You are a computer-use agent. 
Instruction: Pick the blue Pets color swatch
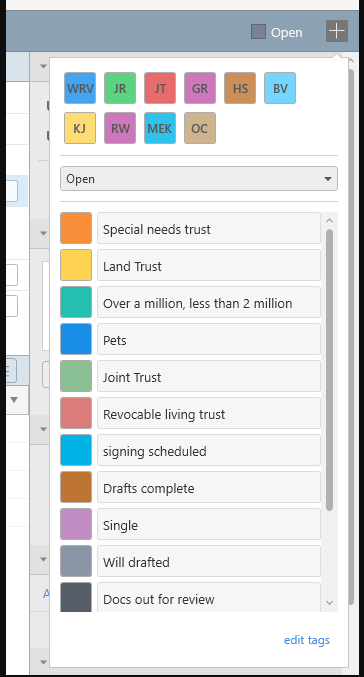click(x=76, y=339)
